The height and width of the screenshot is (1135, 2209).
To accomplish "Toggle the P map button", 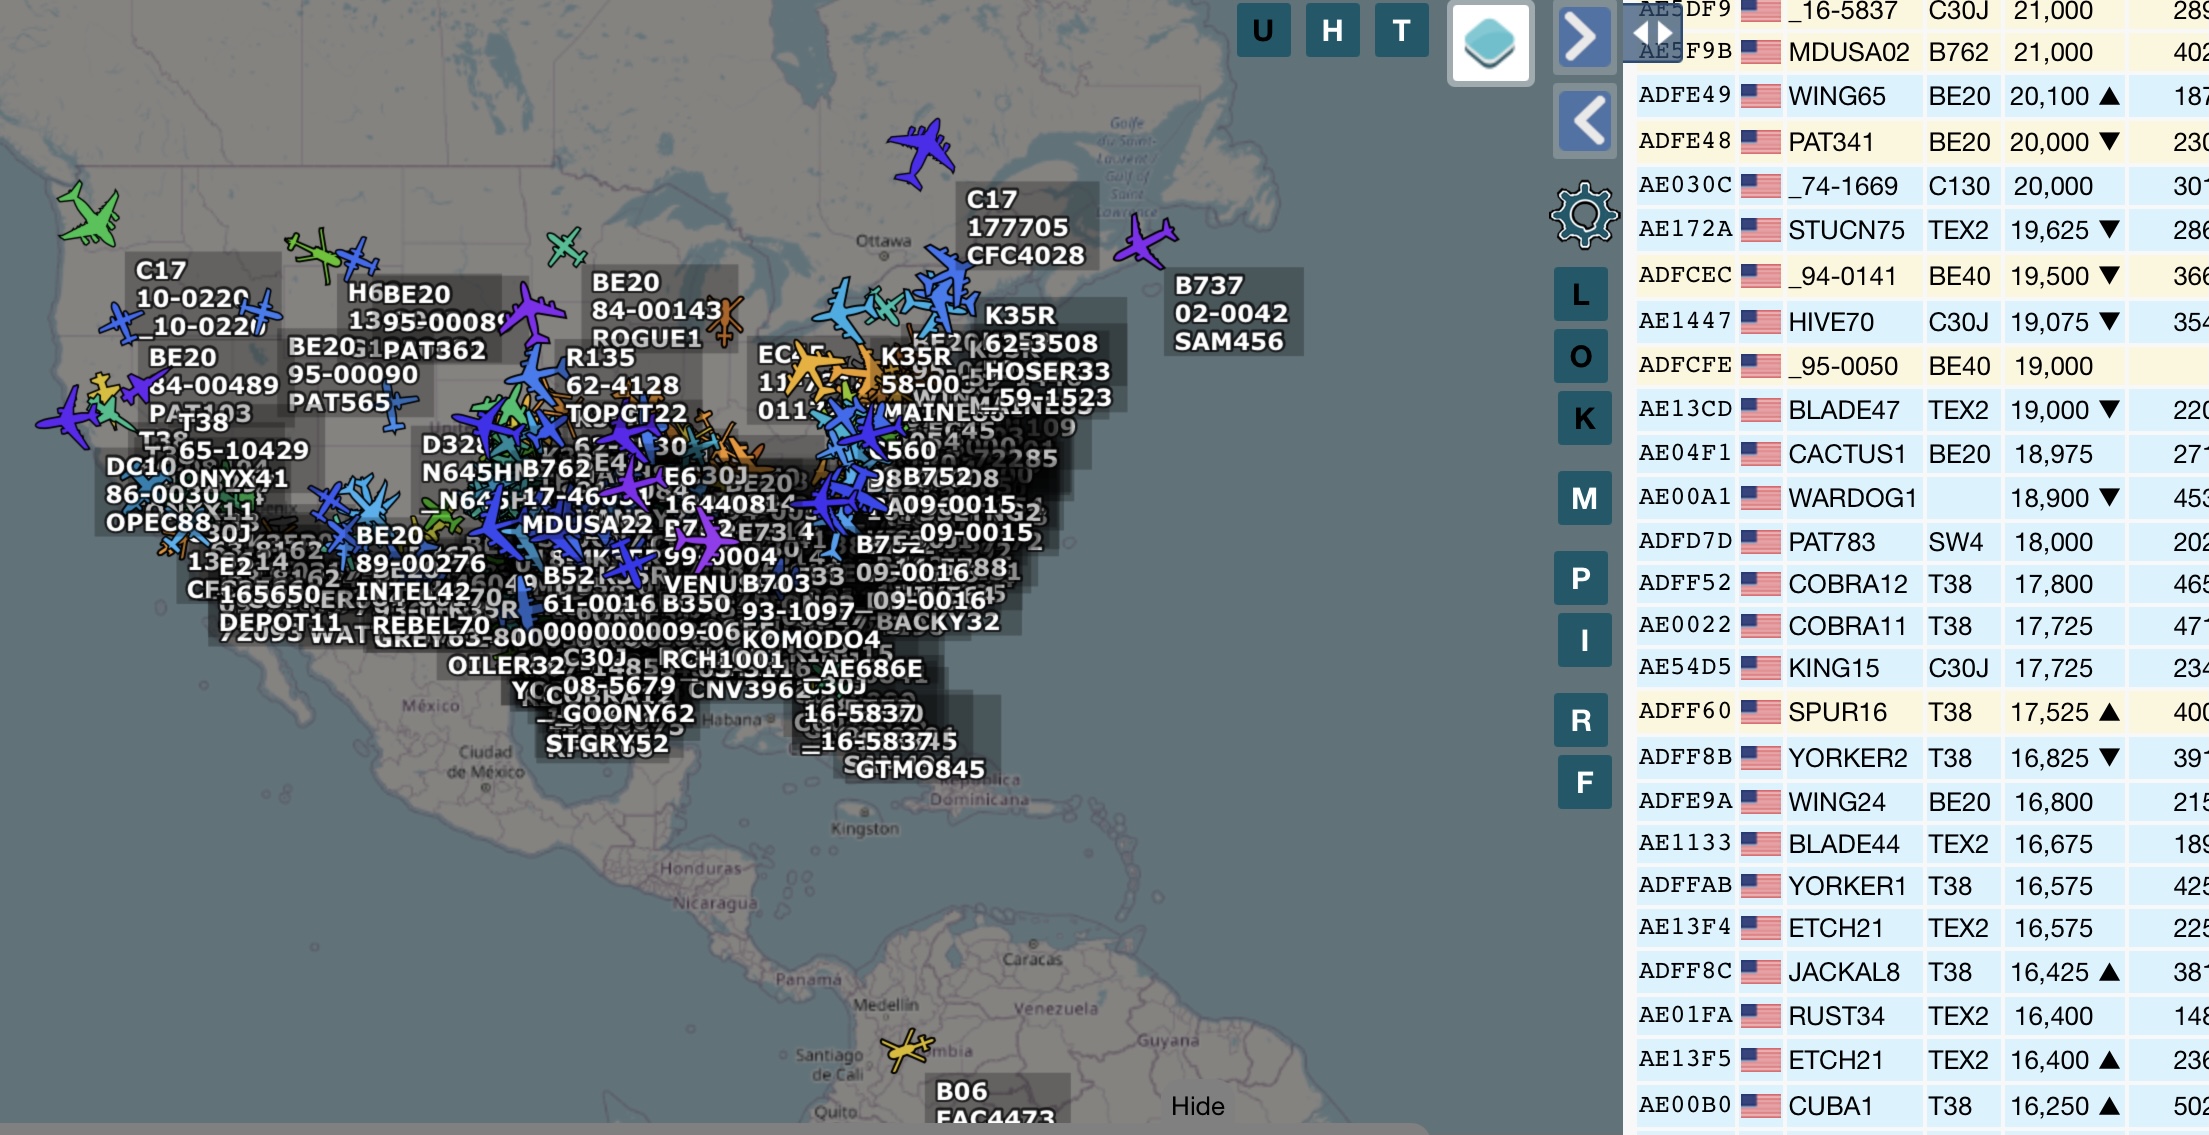I will click(x=1581, y=578).
